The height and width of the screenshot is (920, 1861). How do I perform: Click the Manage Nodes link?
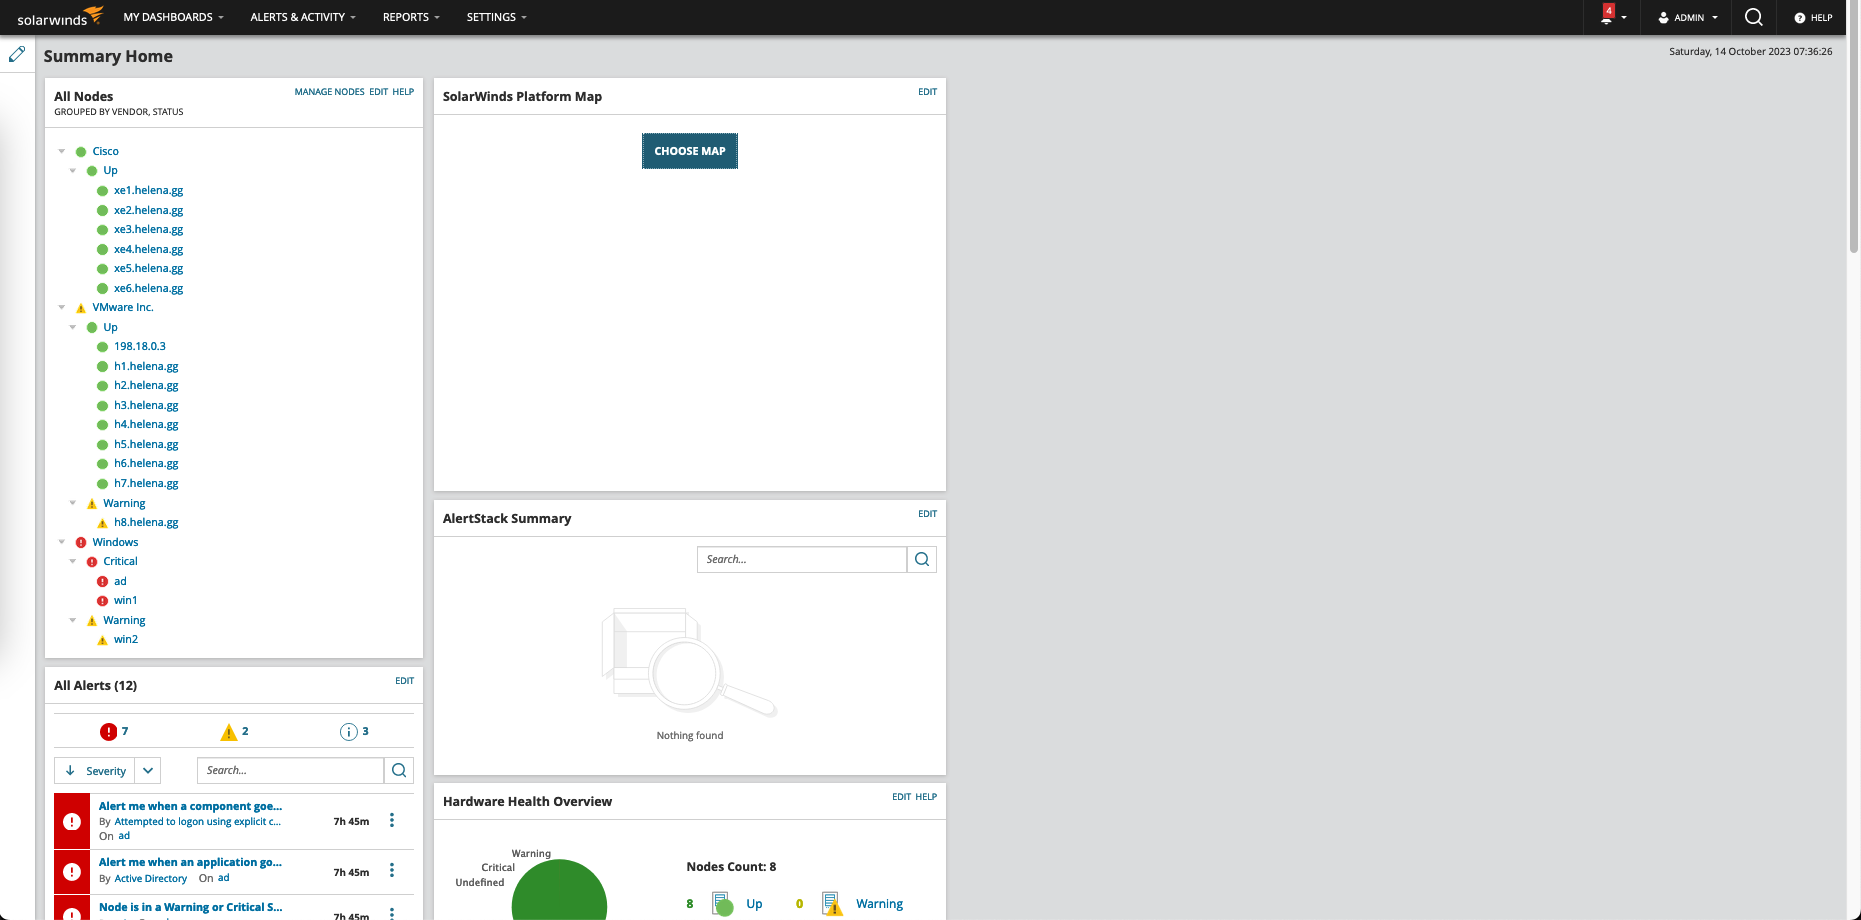(329, 92)
